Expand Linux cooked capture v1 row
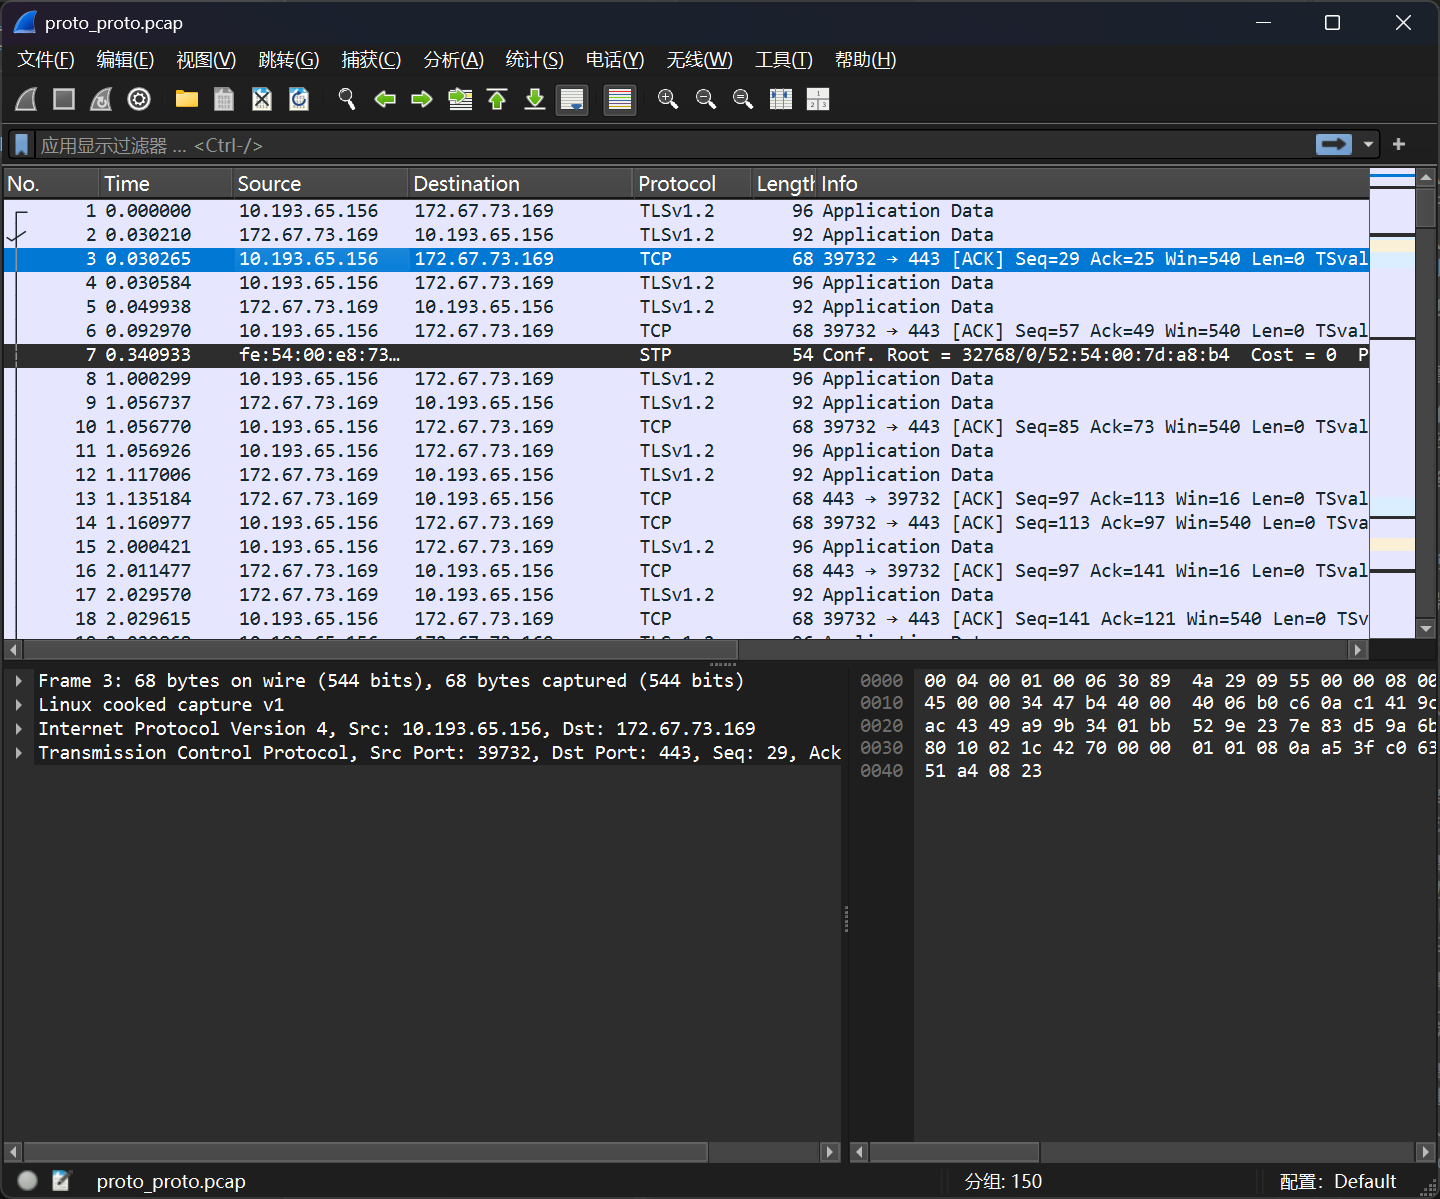This screenshot has height=1199, width=1440. click(19, 705)
